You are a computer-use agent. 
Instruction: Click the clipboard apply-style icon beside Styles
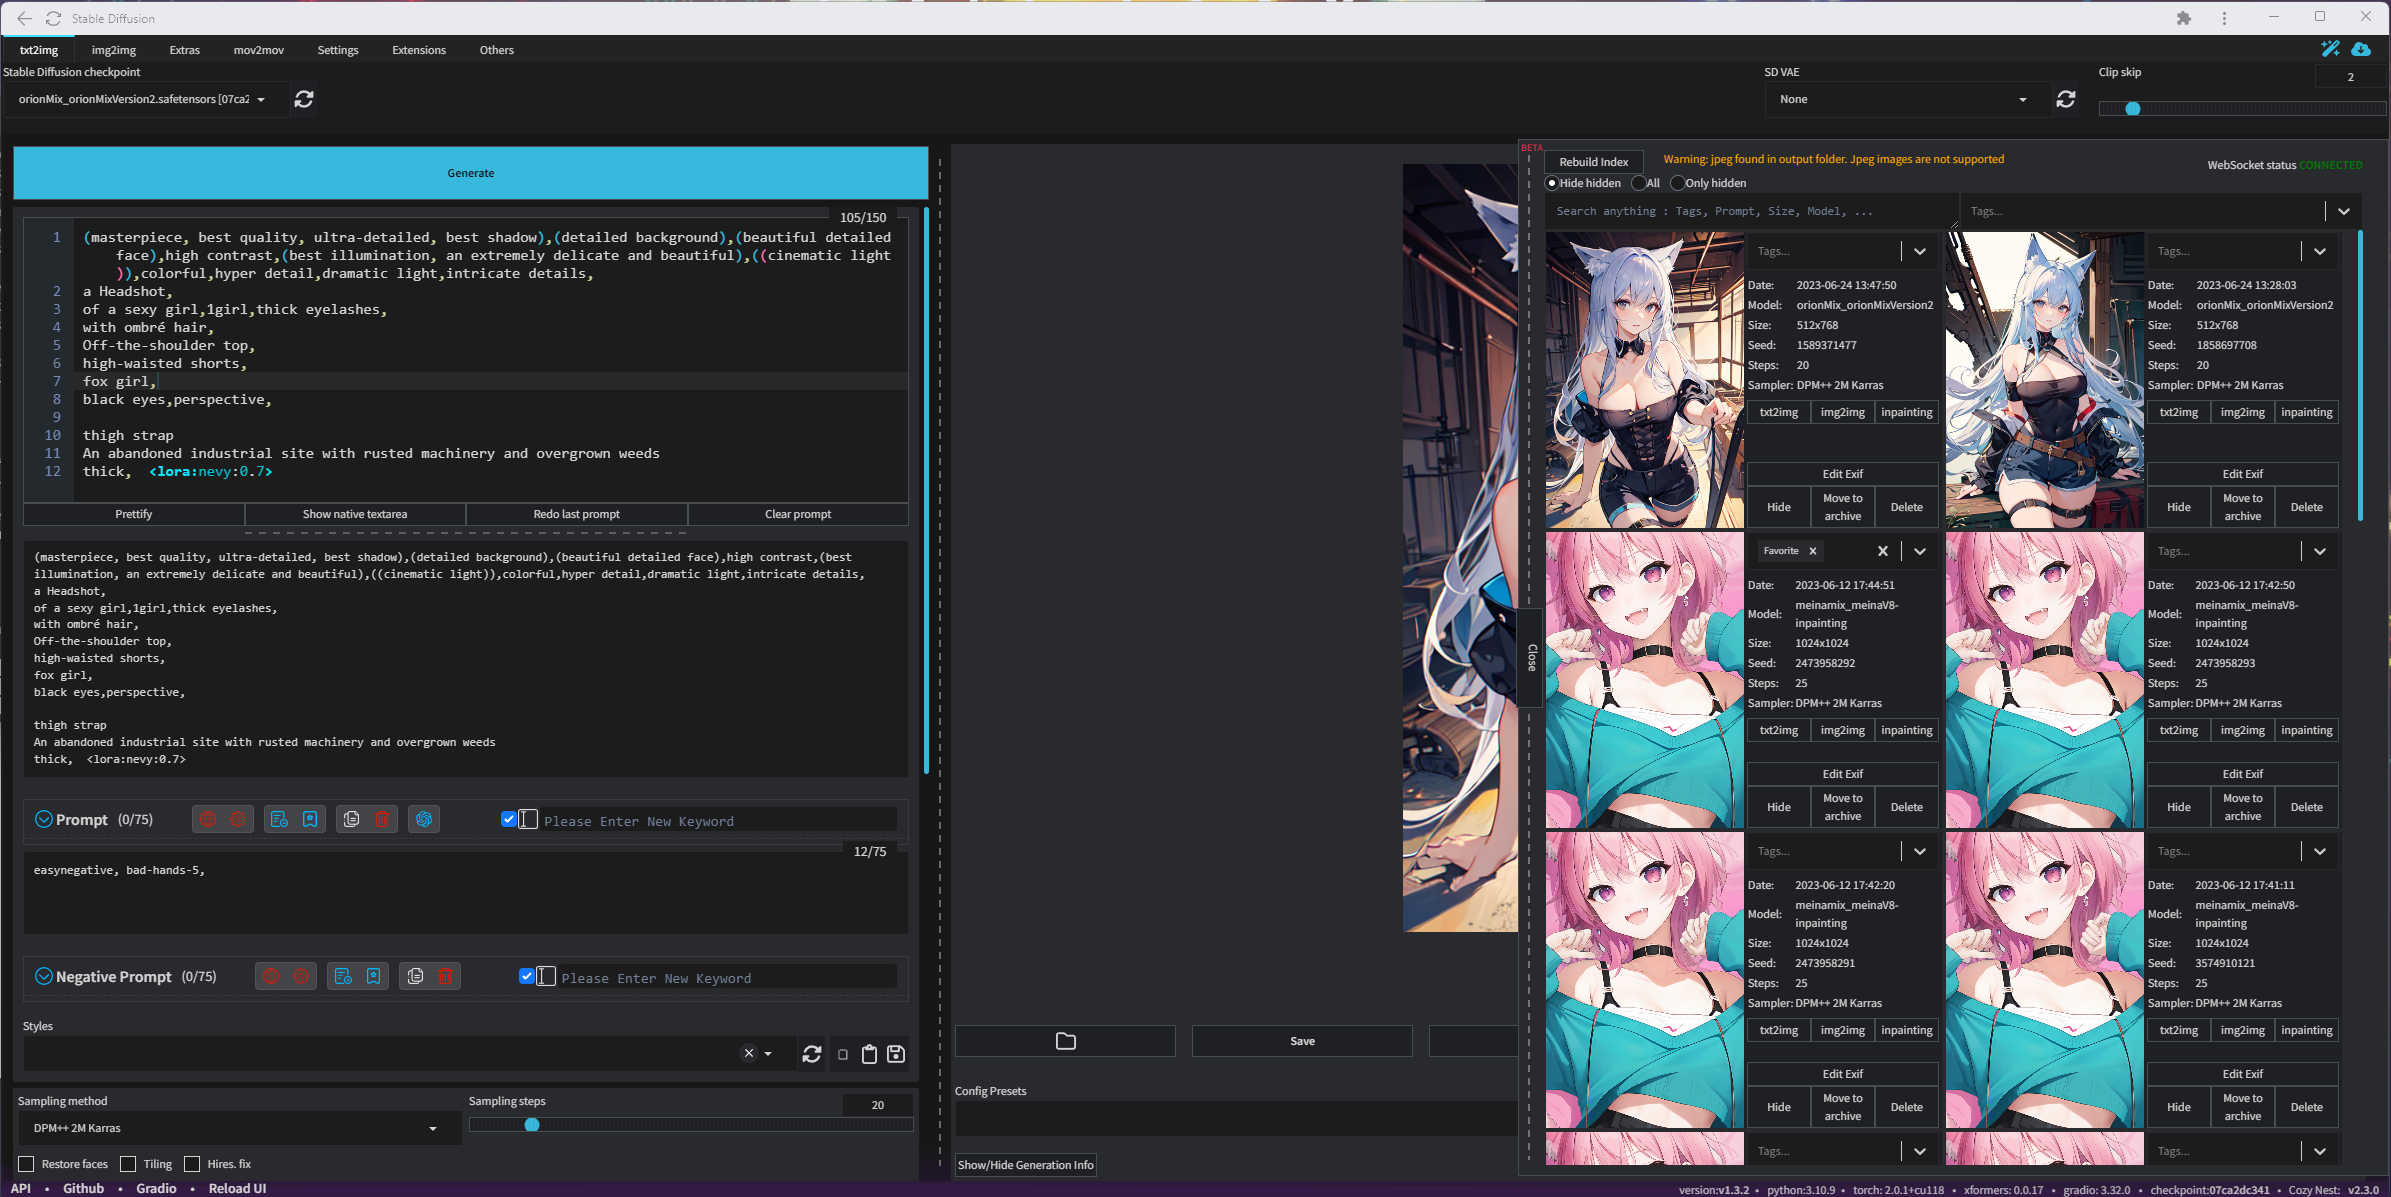coord(869,1054)
